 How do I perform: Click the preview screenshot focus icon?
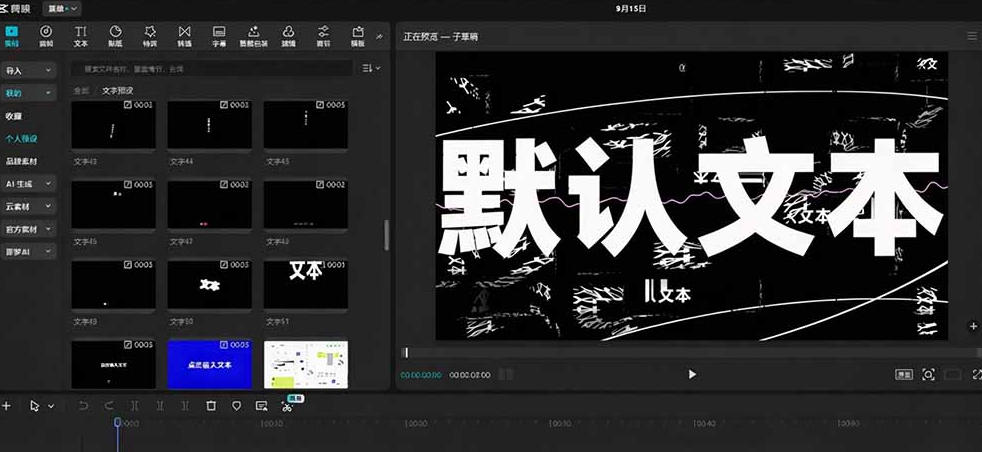coord(928,374)
